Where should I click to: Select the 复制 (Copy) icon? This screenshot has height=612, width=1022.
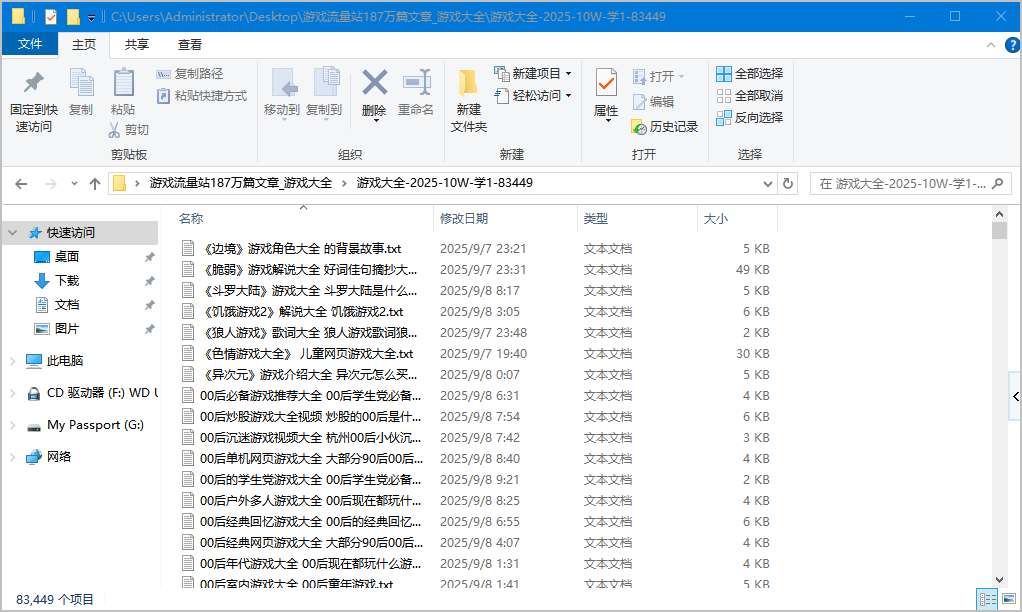pyautogui.click(x=80, y=95)
